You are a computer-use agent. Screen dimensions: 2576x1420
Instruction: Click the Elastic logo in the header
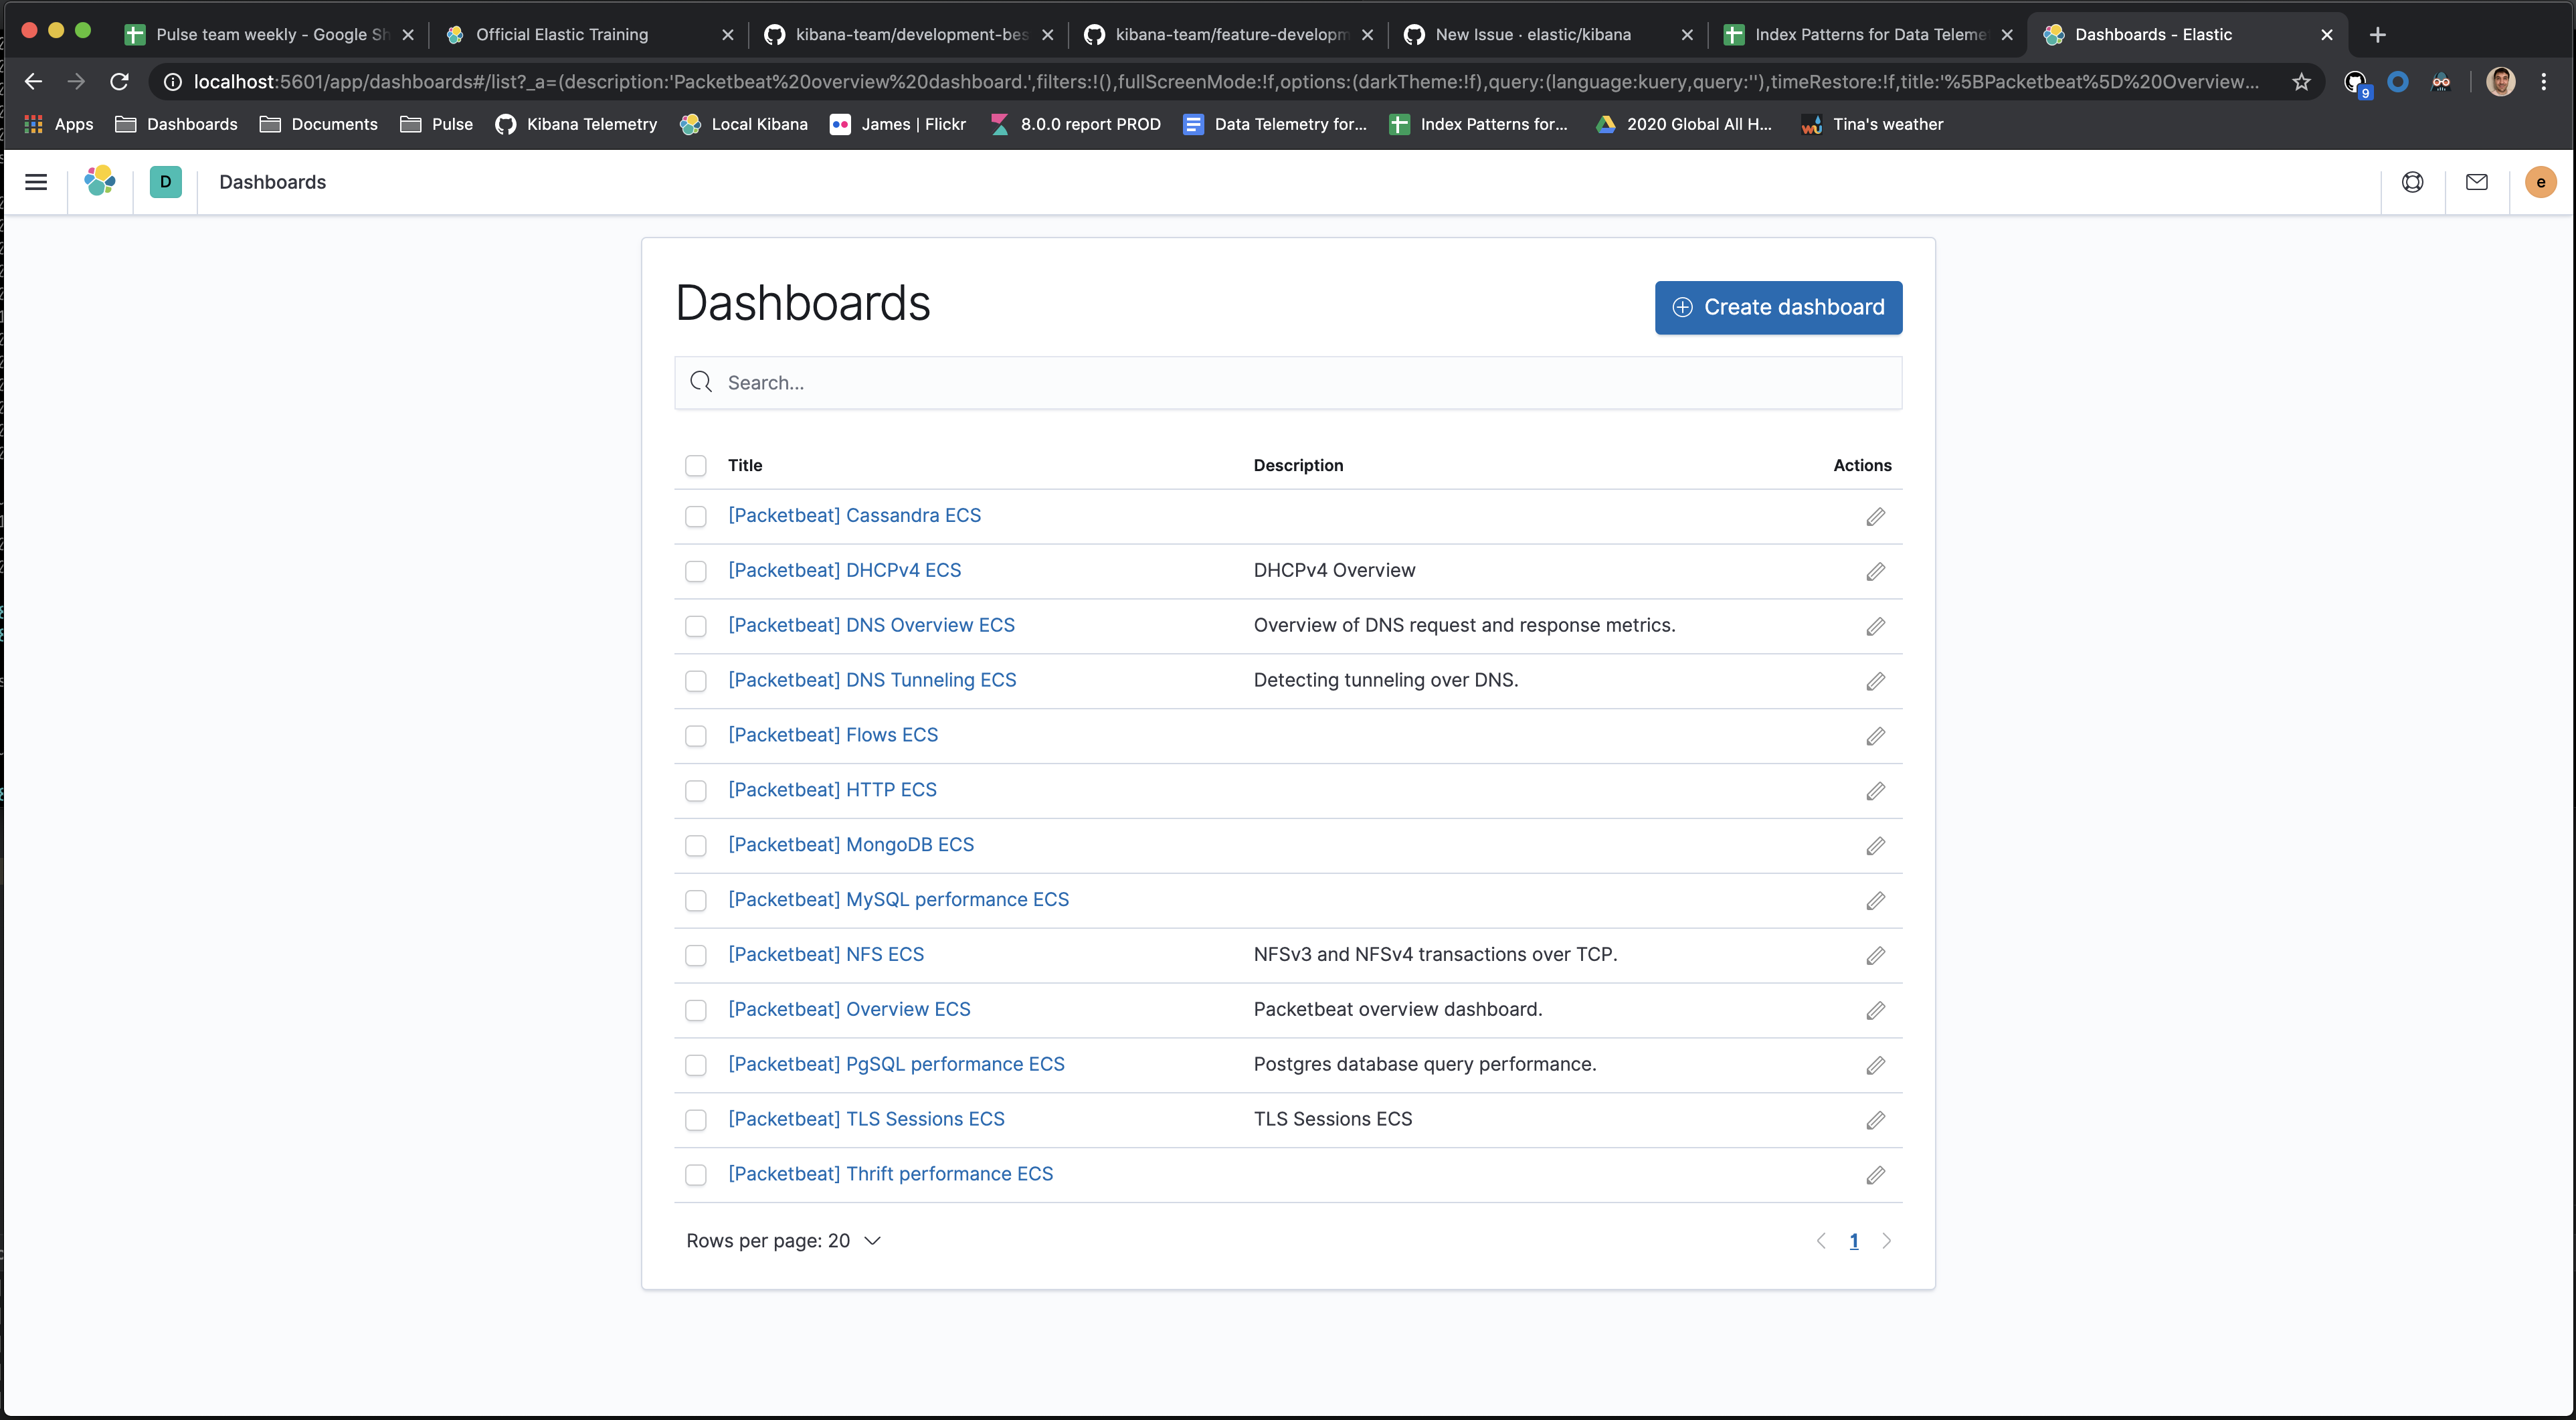click(x=100, y=182)
